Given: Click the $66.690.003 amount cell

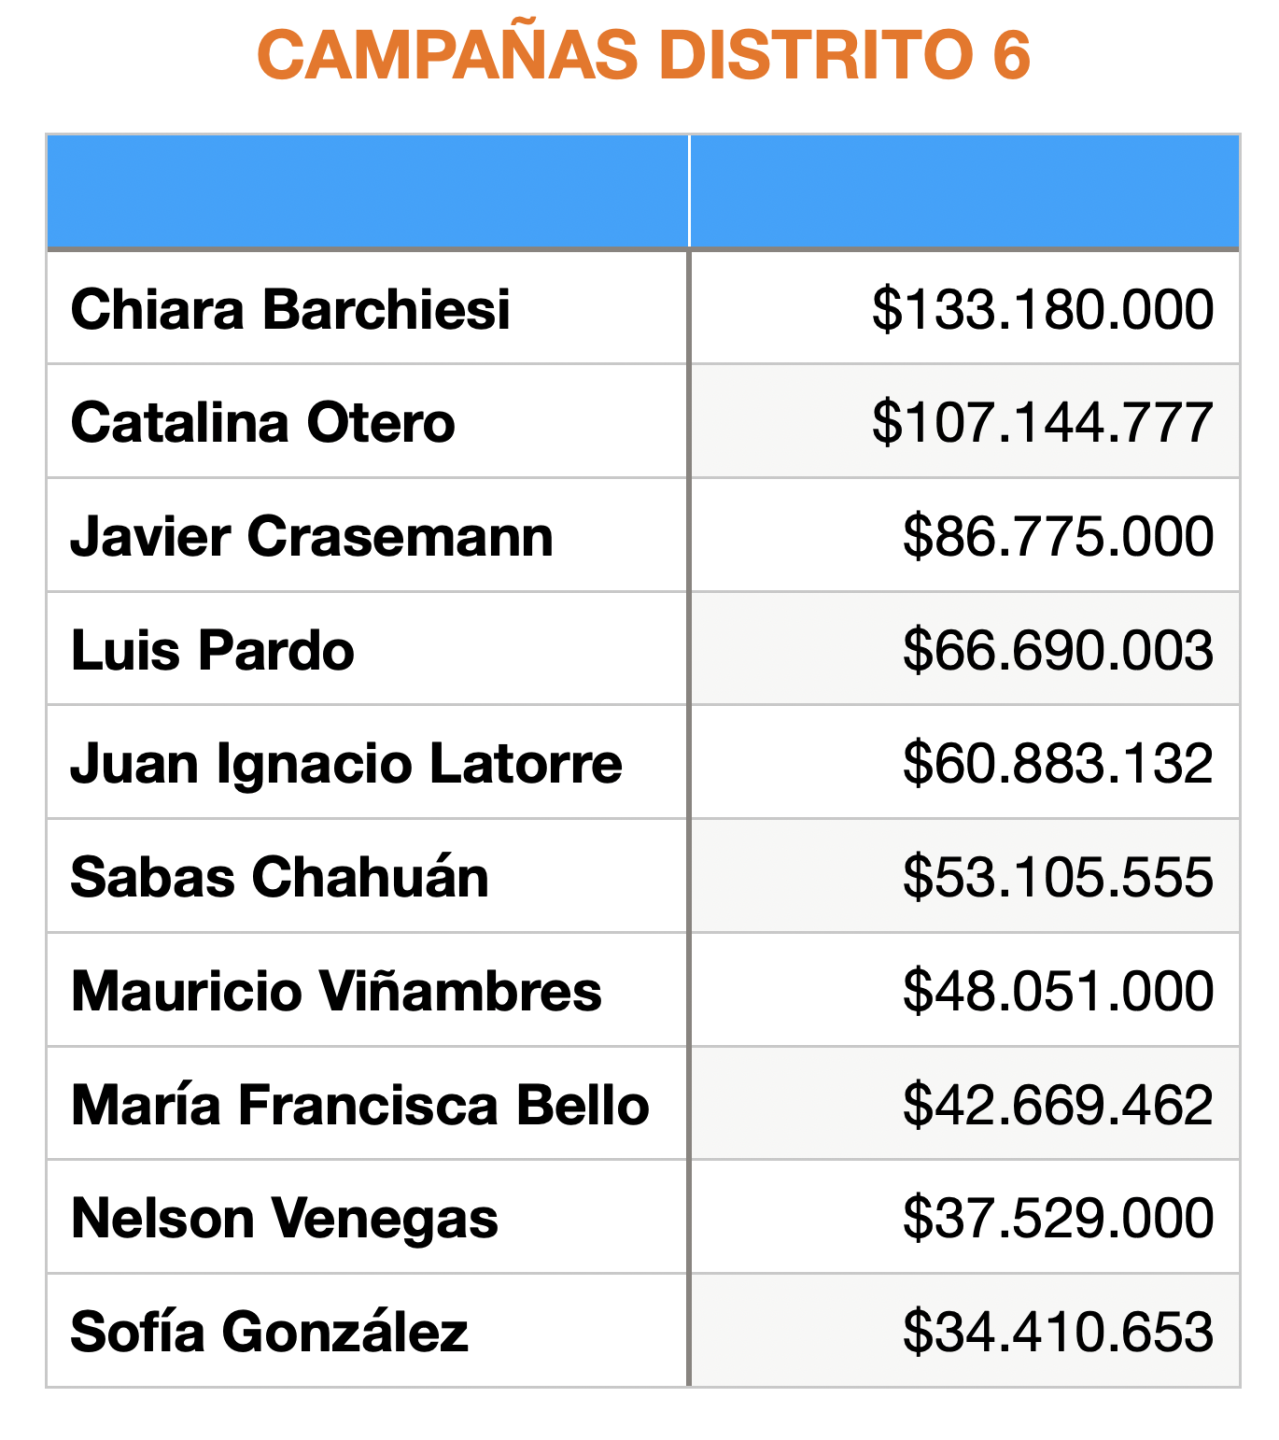Looking at the screenshot, I should click(1057, 650).
